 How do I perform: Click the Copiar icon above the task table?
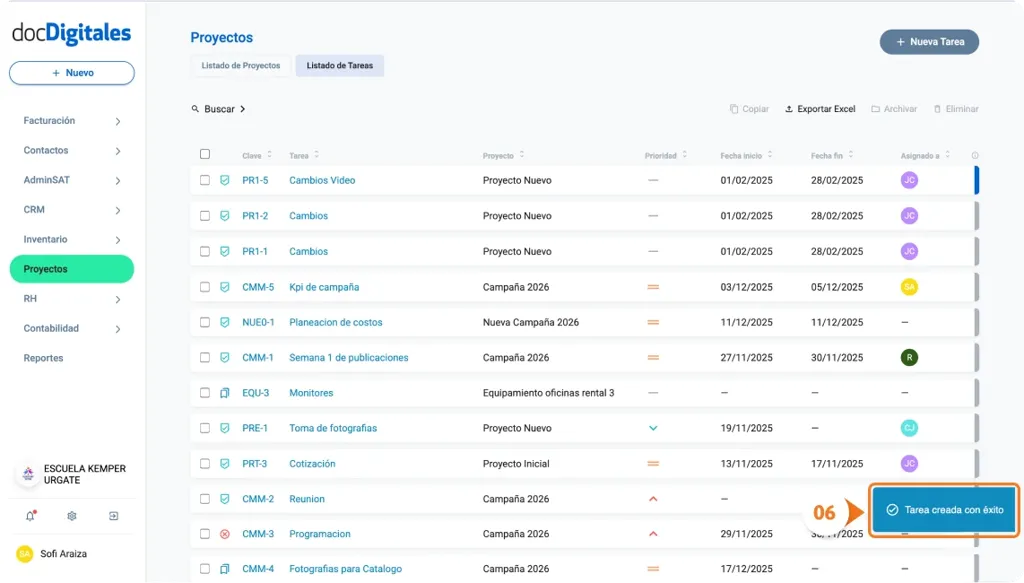coord(736,108)
